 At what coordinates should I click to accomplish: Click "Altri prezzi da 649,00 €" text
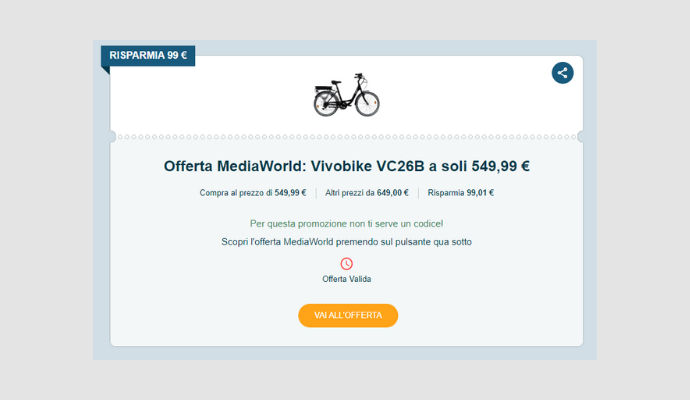point(367,193)
